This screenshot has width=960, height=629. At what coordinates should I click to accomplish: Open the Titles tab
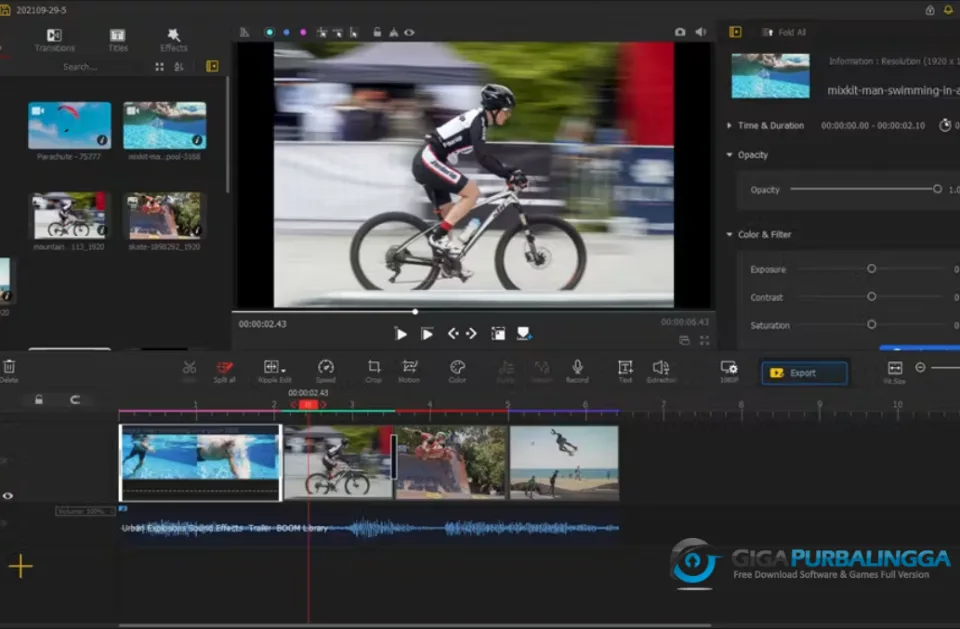click(118, 40)
